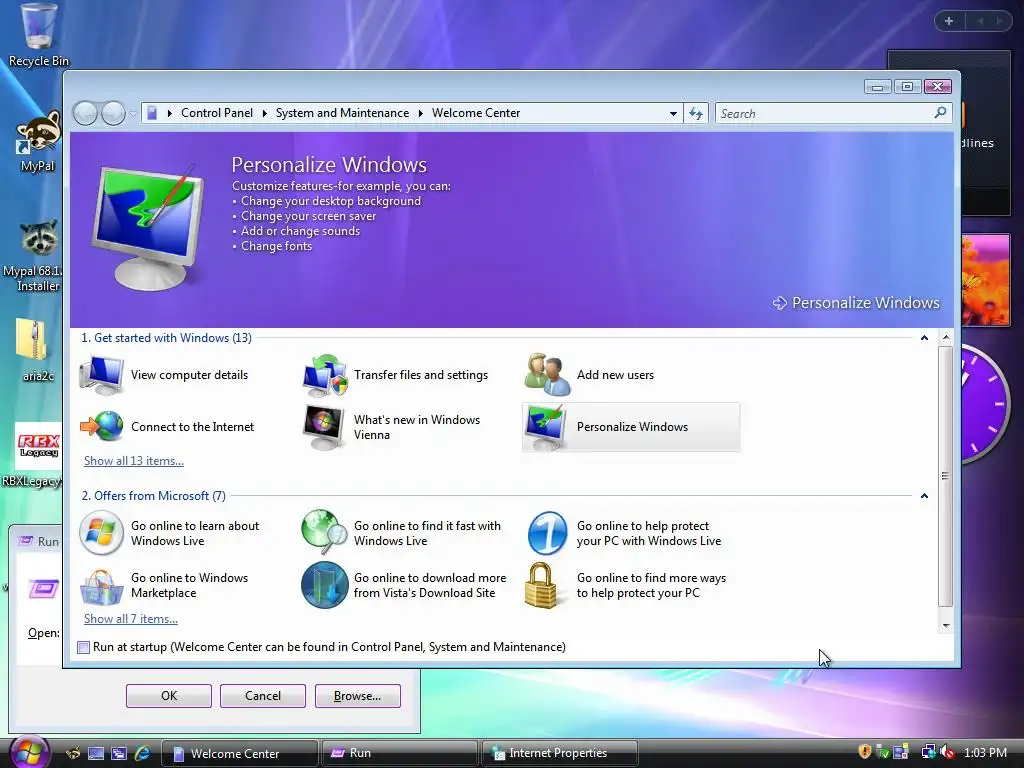Click the Welcome Center vertical scrollbar thumb

click(x=945, y=476)
